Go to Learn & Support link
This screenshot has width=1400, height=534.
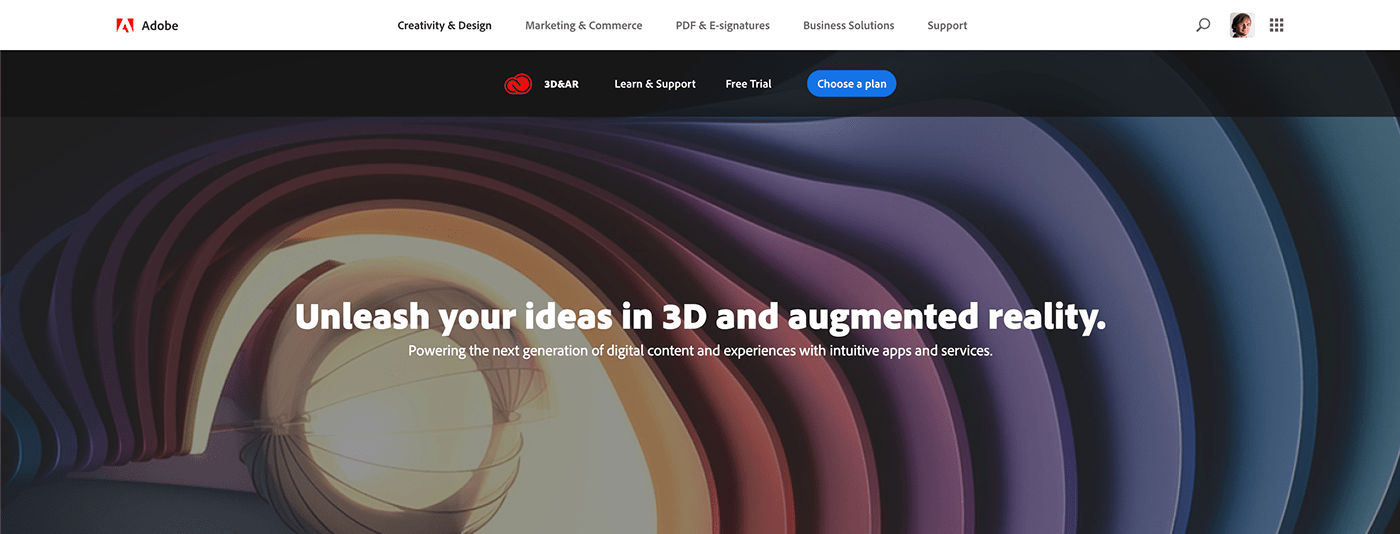coord(655,84)
